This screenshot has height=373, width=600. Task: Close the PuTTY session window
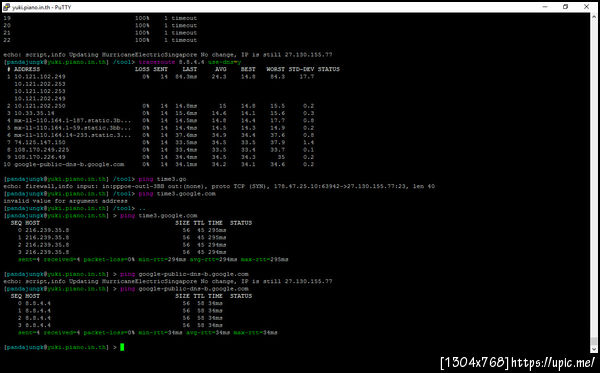(586, 7)
